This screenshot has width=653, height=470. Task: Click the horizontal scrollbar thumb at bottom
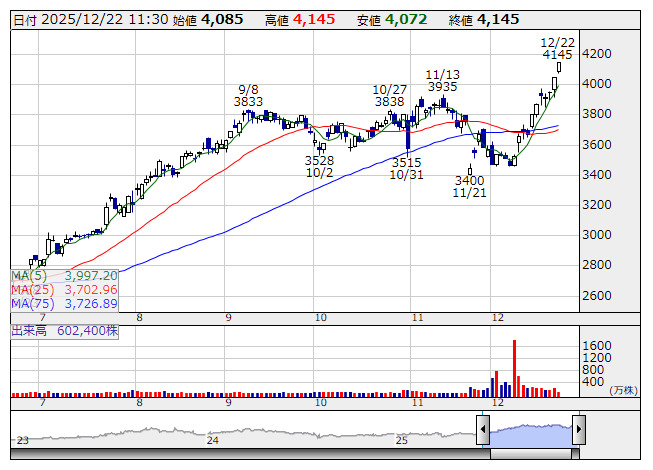tap(531, 454)
